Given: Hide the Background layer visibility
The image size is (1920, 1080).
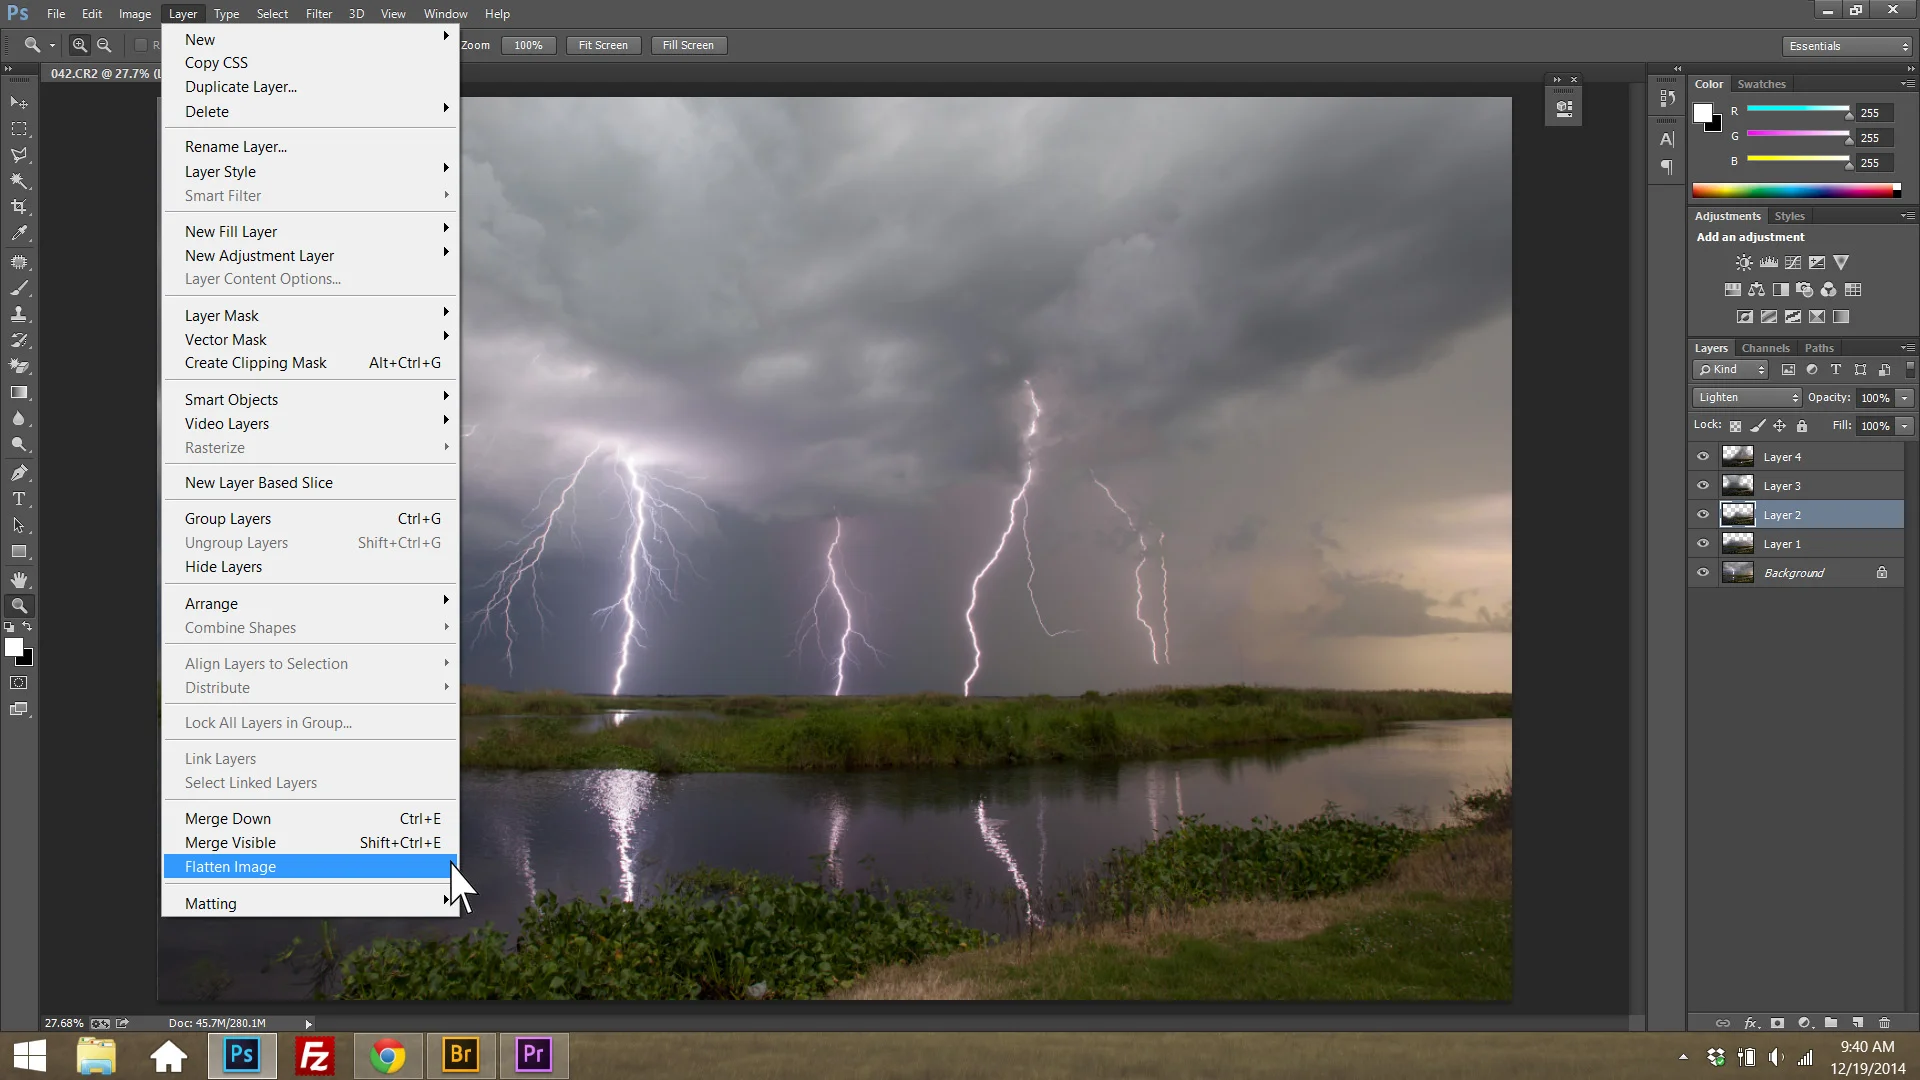Looking at the screenshot, I should 1703,573.
